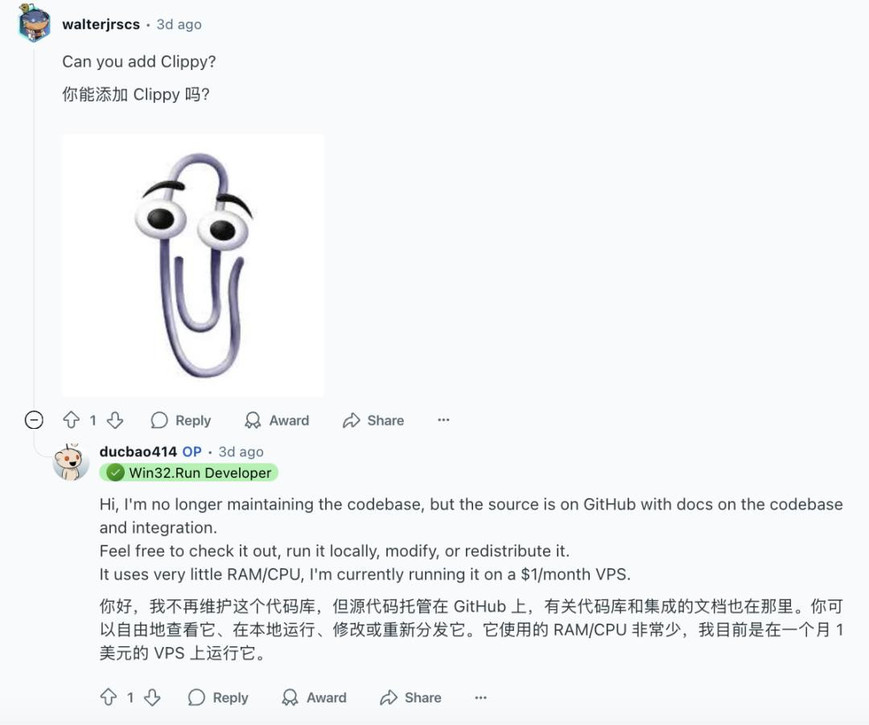This screenshot has height=725, width=869.
Task: Reply to walterjrscs's comment
Action: 181,420
